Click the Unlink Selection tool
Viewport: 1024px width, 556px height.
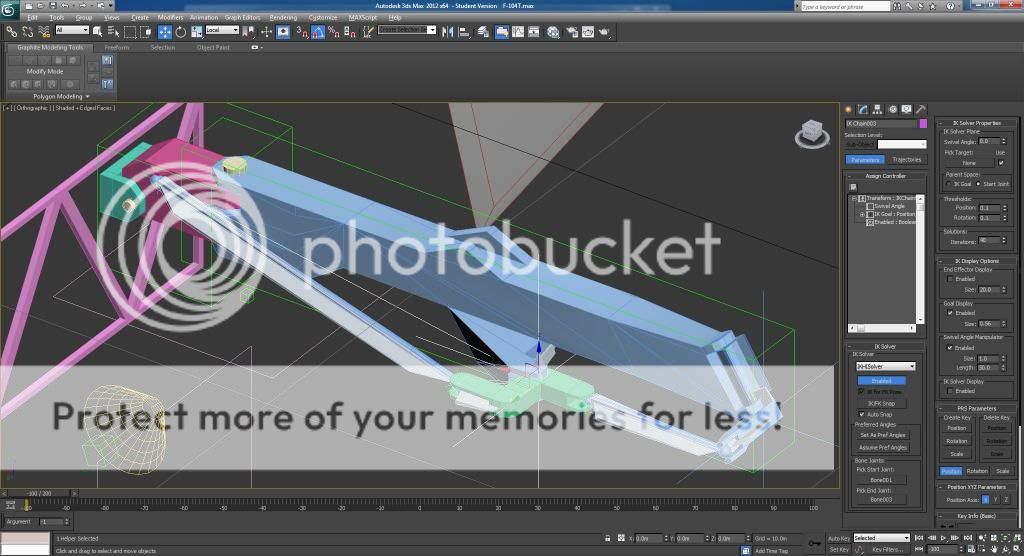(27, 31)
